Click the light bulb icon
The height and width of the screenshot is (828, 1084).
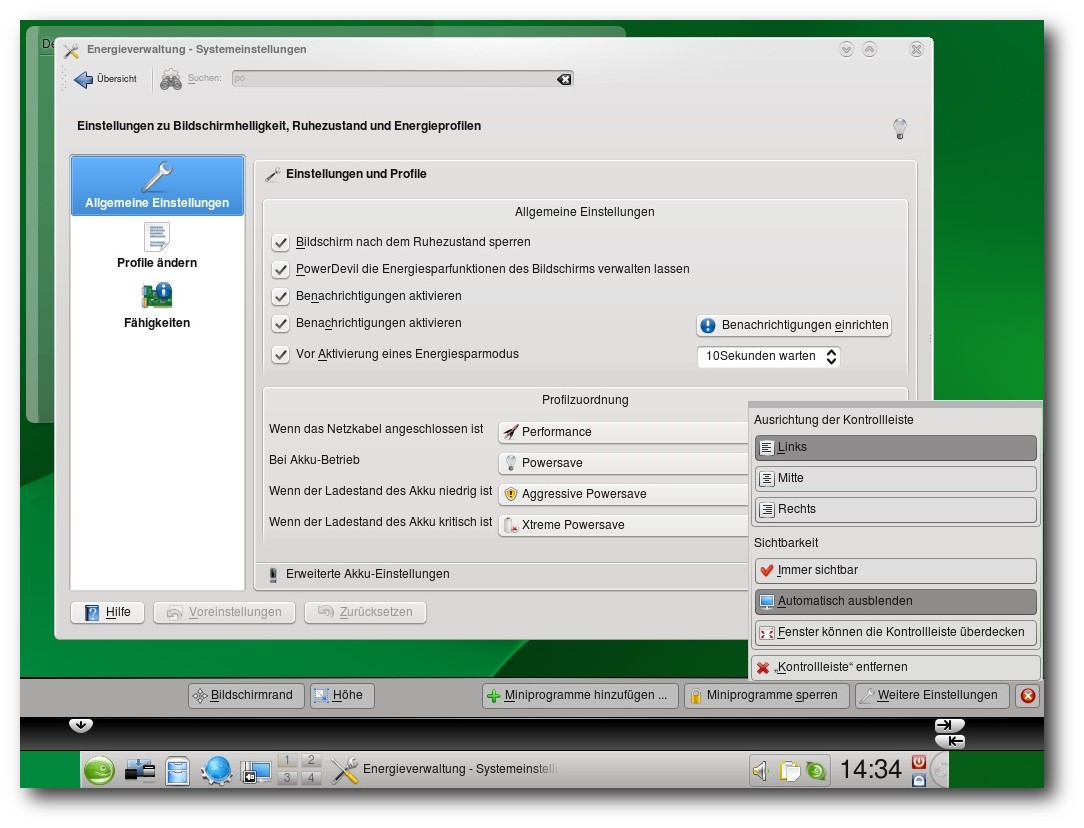coord(899,128)
